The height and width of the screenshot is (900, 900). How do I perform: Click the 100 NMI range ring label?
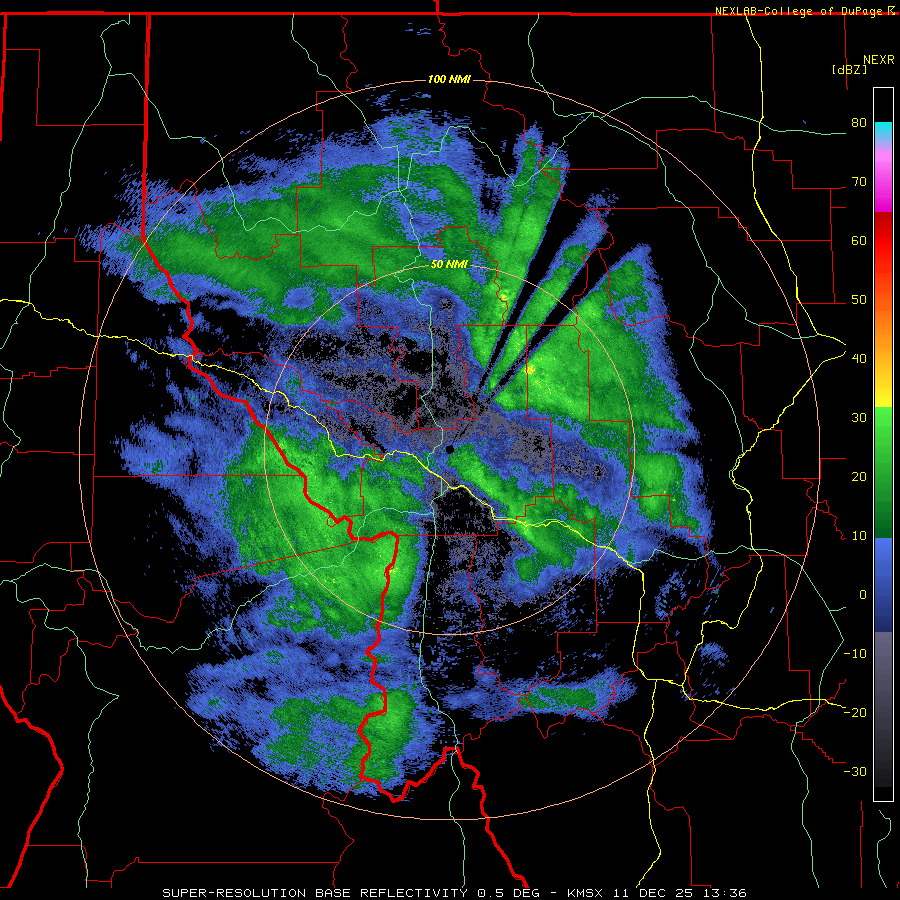449,79
